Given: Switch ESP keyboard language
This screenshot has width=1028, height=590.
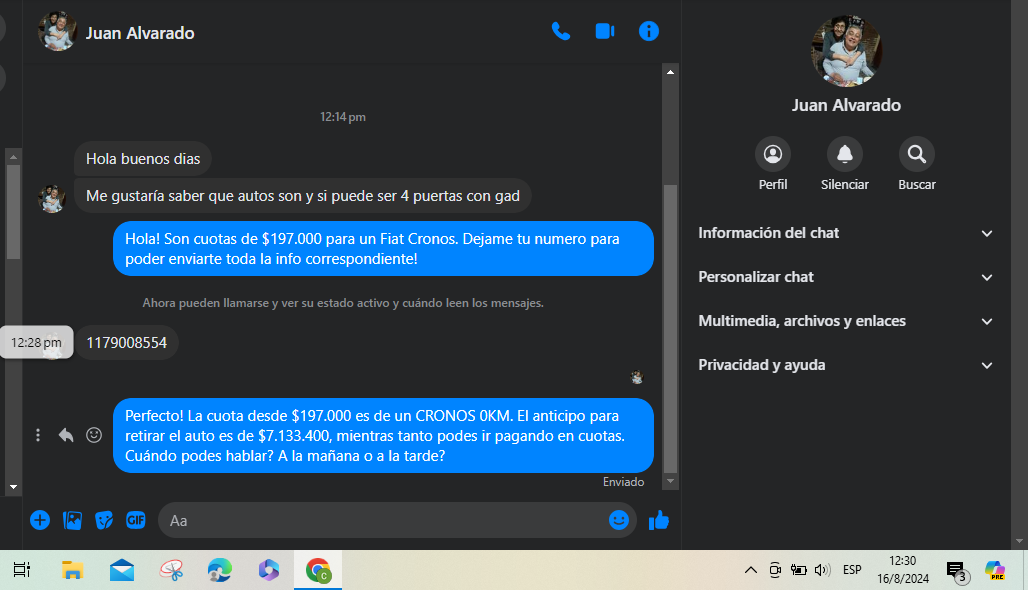Looking at the screenshot, I should coord(852,570).
